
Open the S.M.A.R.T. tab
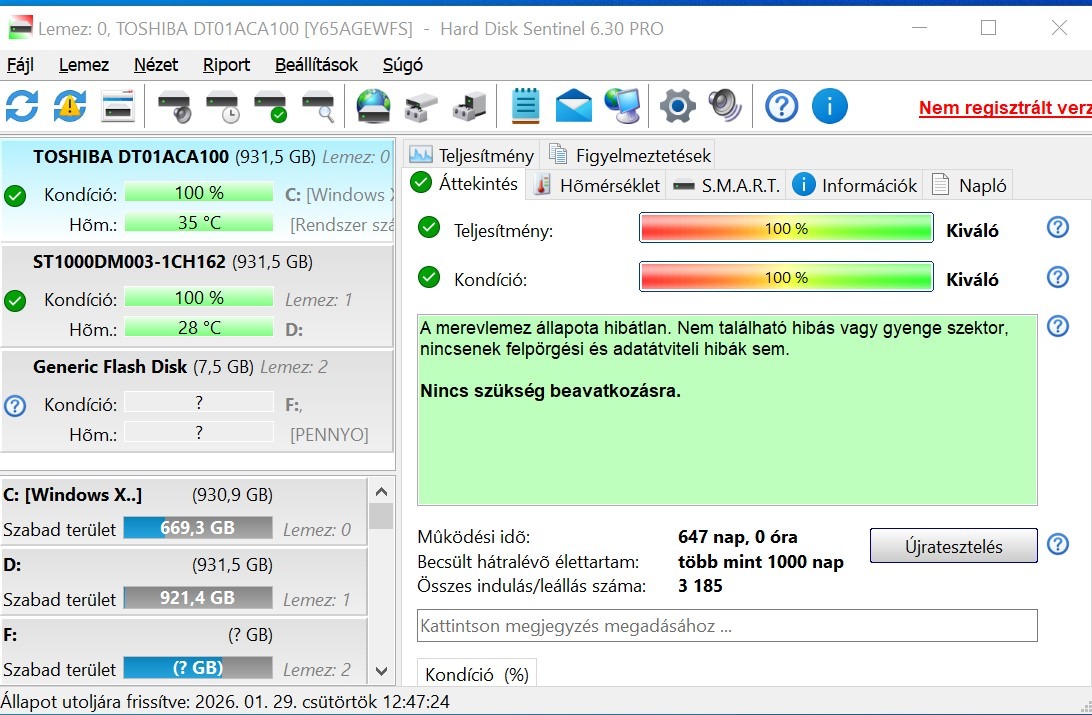coord(726,185)
